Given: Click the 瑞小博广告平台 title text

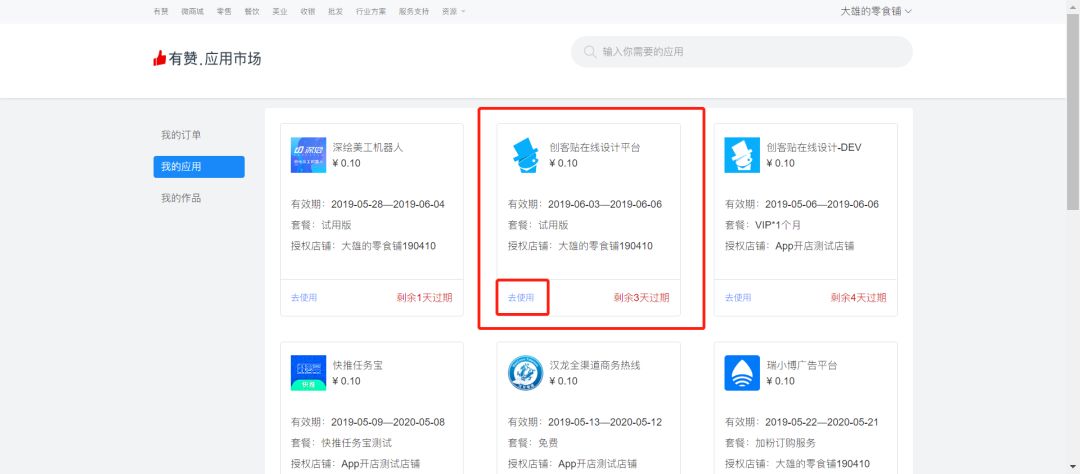Looking at the screenshot, I should coord(802,365).
